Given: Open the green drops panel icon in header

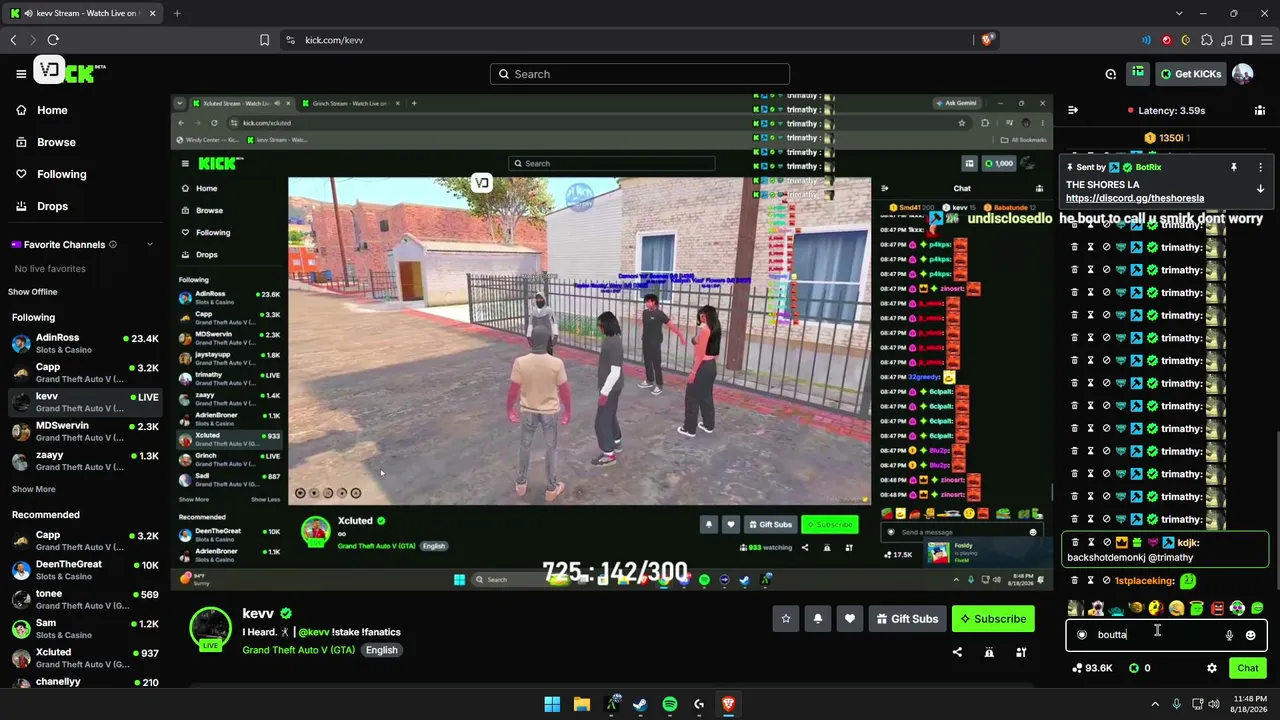Looking at the screenshot, I should tap(1138, 73).
